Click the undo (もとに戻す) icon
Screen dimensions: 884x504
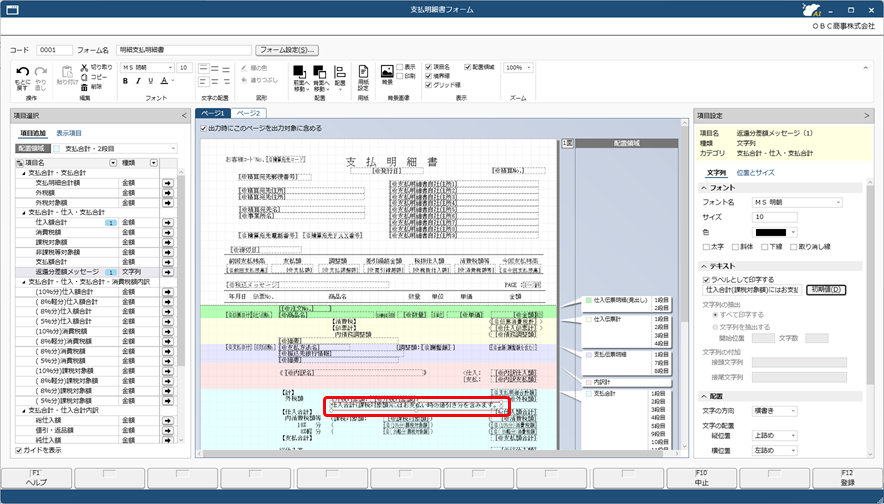22,72
